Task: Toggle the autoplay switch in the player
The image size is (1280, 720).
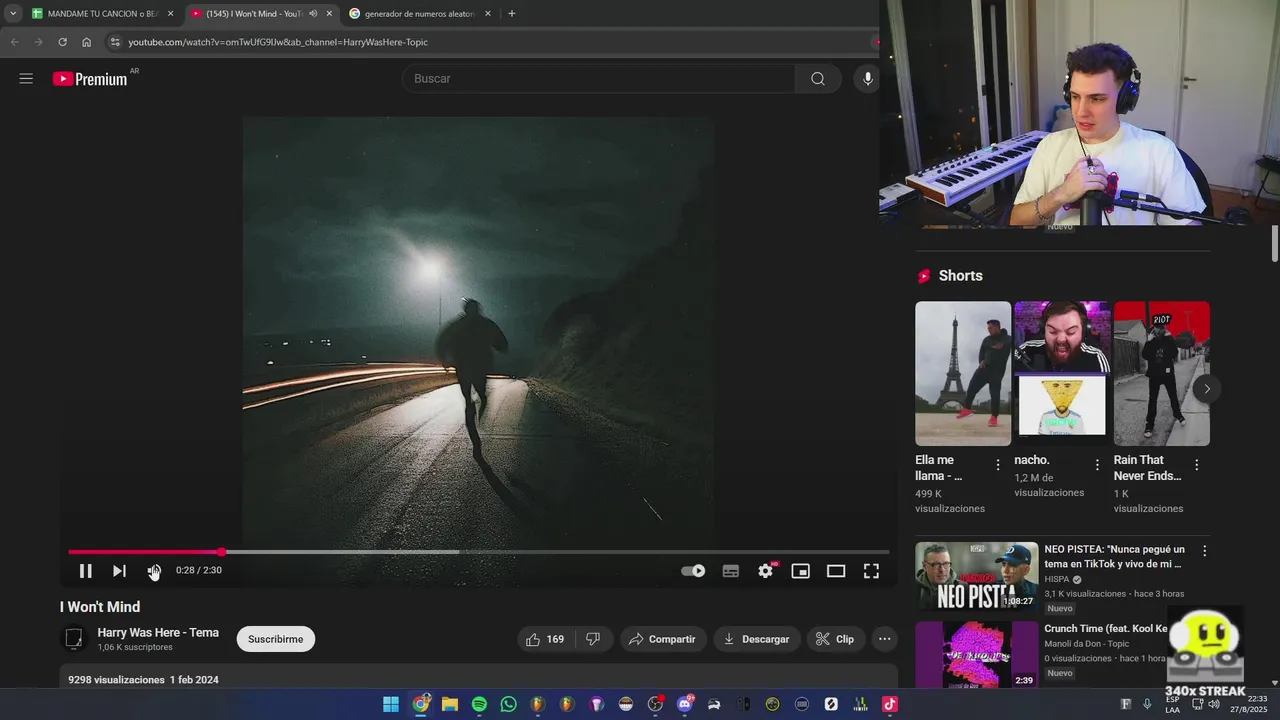Action: tap(693, 571)
